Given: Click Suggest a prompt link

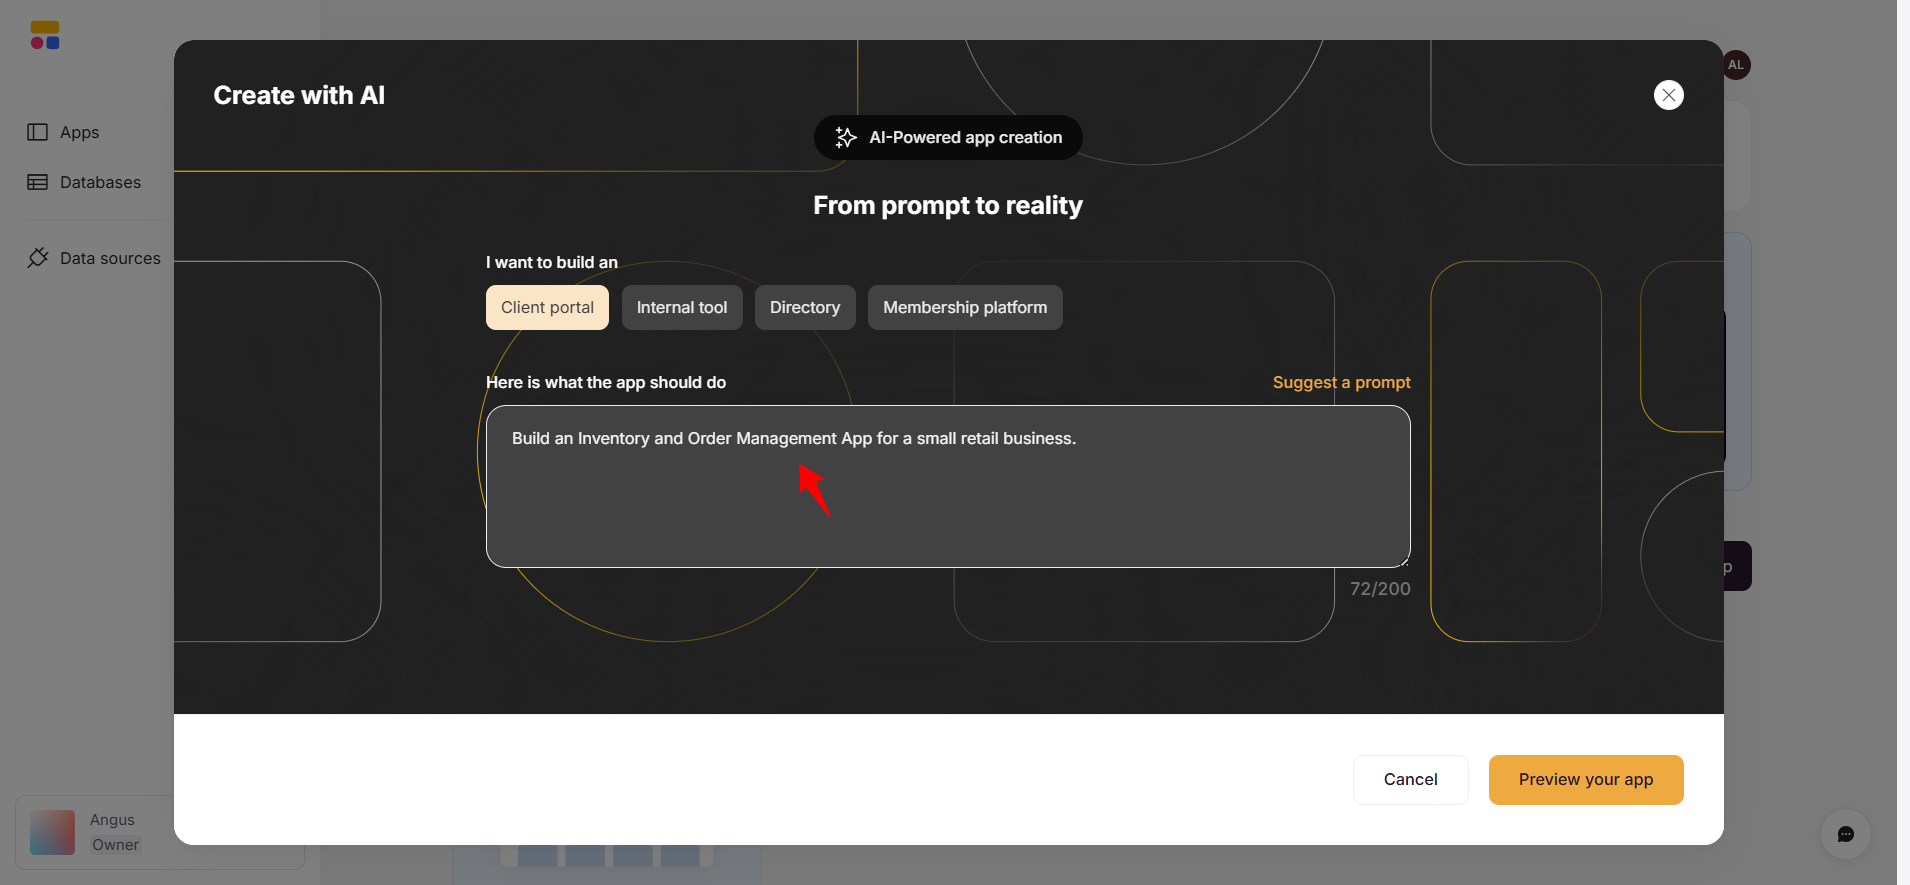Looking at the screenshot, I should click(1341, 382).
